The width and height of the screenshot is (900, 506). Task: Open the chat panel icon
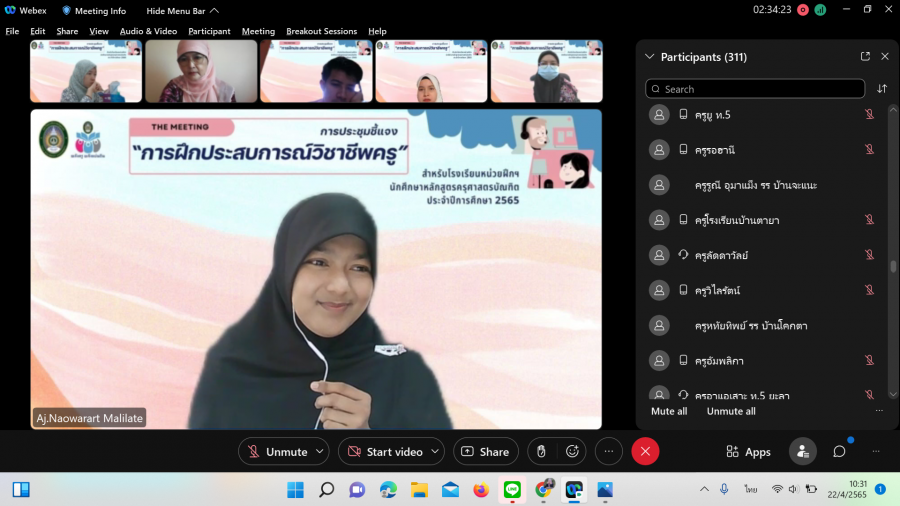pos(839,452)
